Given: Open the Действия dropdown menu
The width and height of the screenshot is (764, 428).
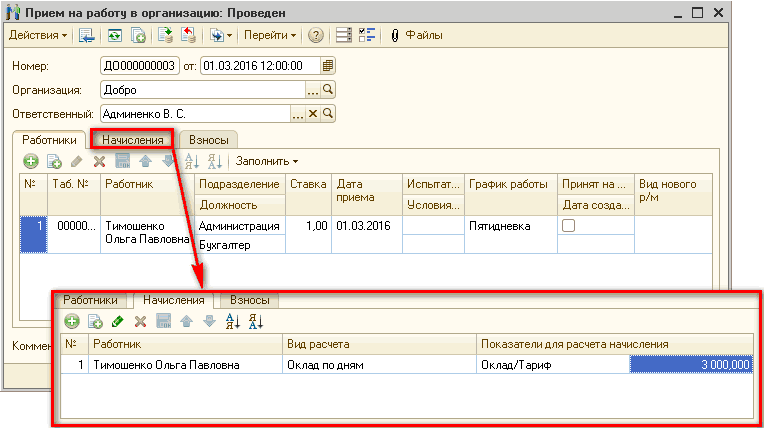Looking at the screenshot, I should pyautogui.click(x=38, y=36).
